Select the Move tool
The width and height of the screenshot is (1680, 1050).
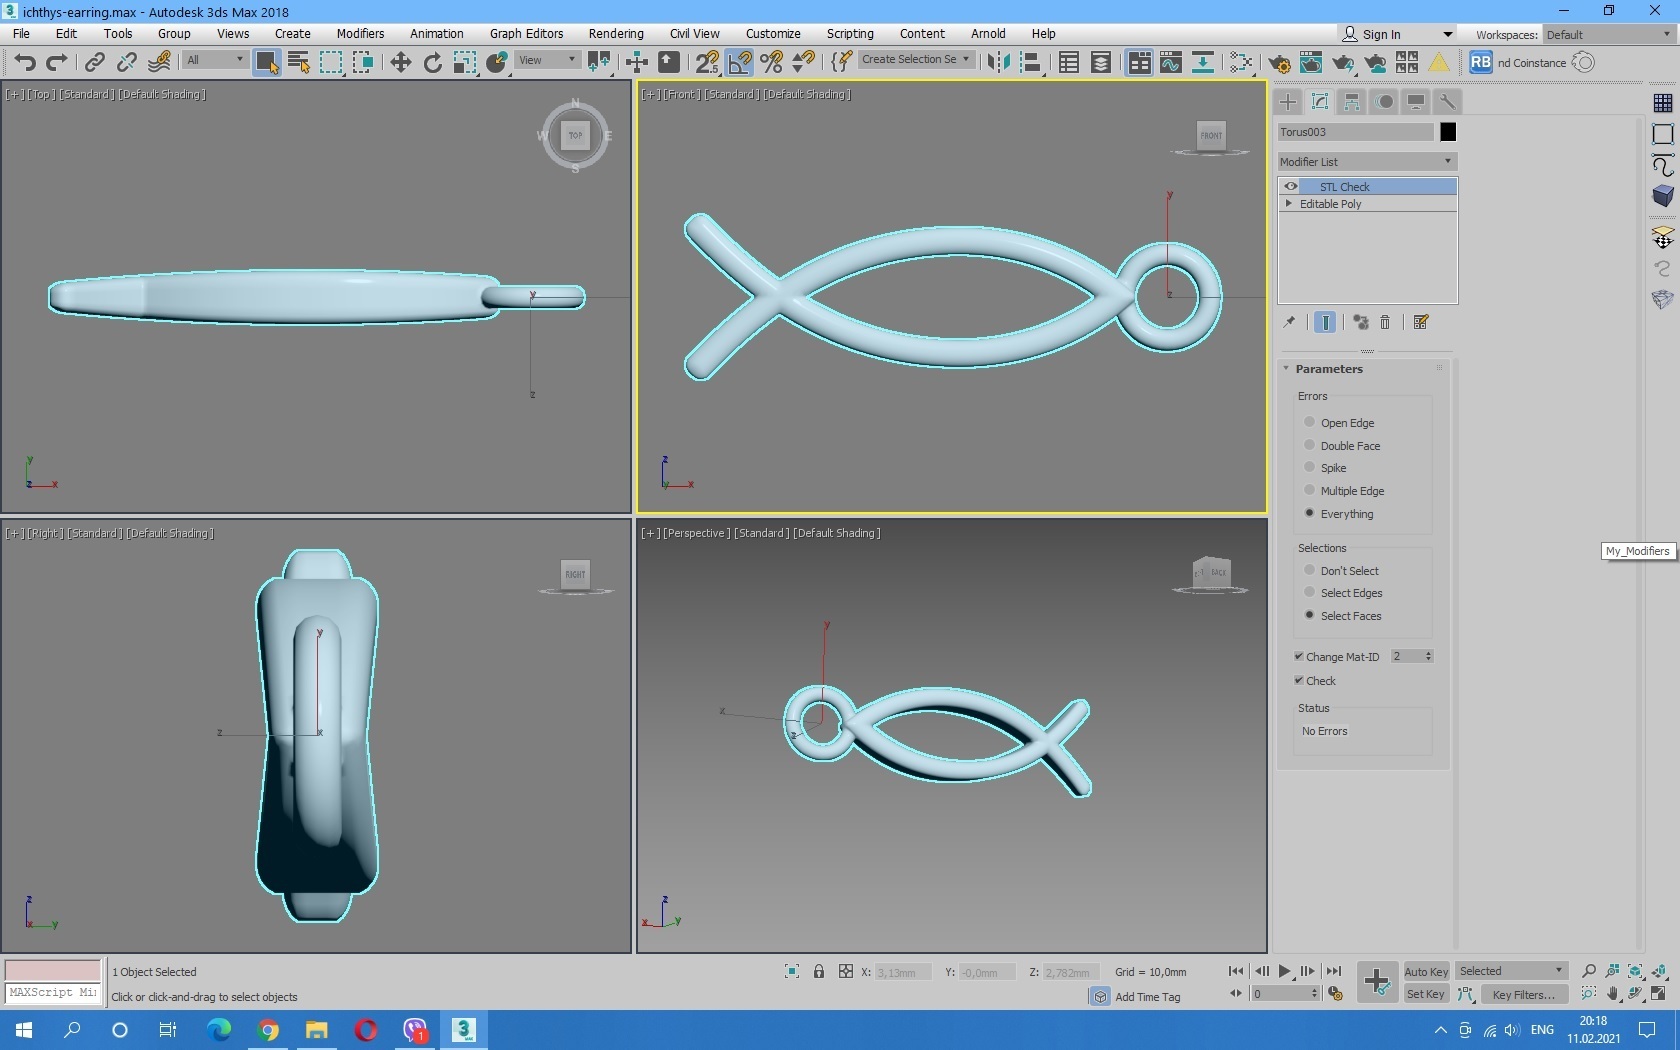coord(400,63)
